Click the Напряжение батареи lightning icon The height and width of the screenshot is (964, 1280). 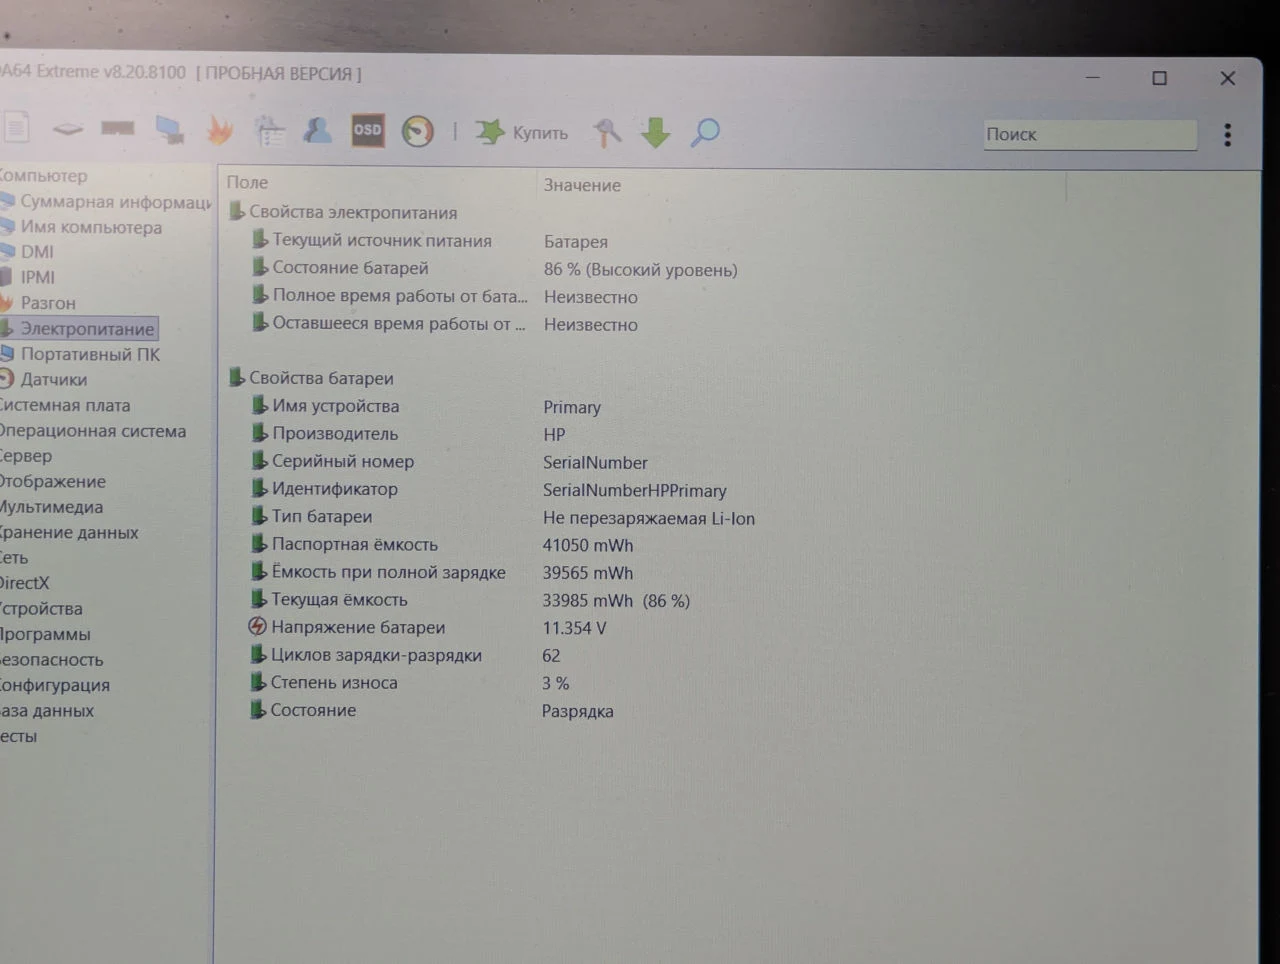point(258,627)
